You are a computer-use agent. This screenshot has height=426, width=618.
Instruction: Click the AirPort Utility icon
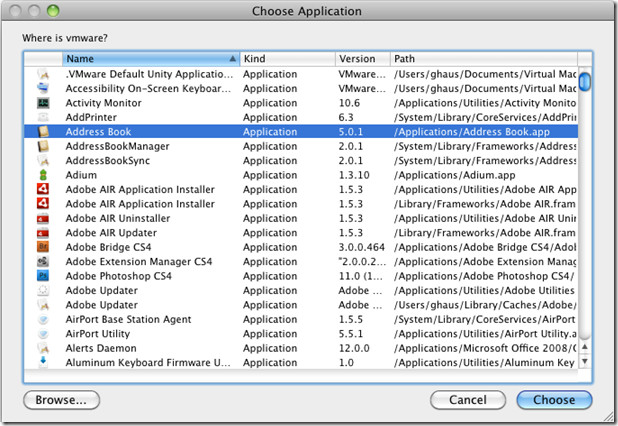point(43,334)
